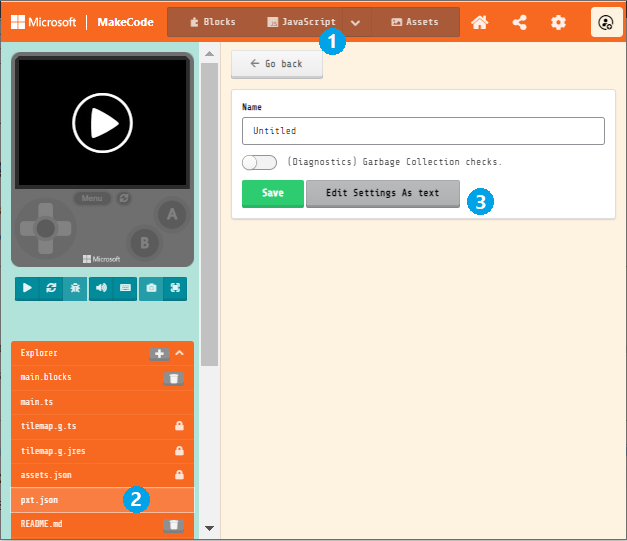Switch to the JavaScript editor tab
Viewport: 627px width, 541px height.
pos(302,22)
